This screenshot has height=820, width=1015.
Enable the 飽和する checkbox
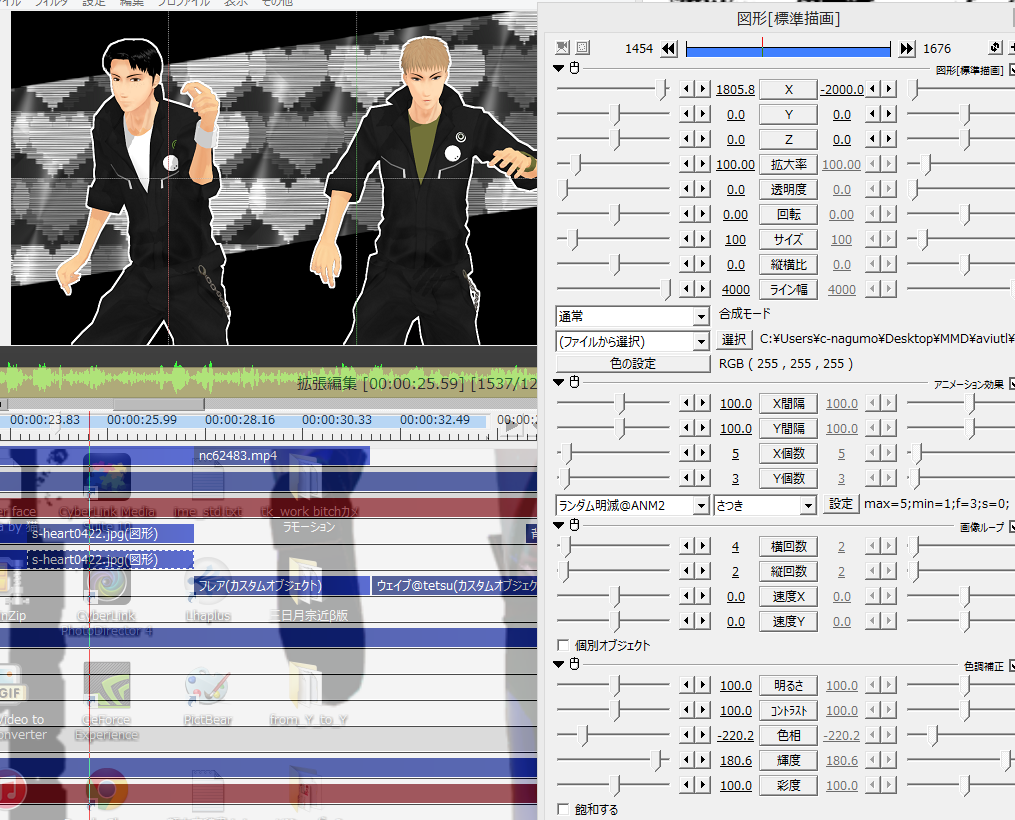point(563,809)
